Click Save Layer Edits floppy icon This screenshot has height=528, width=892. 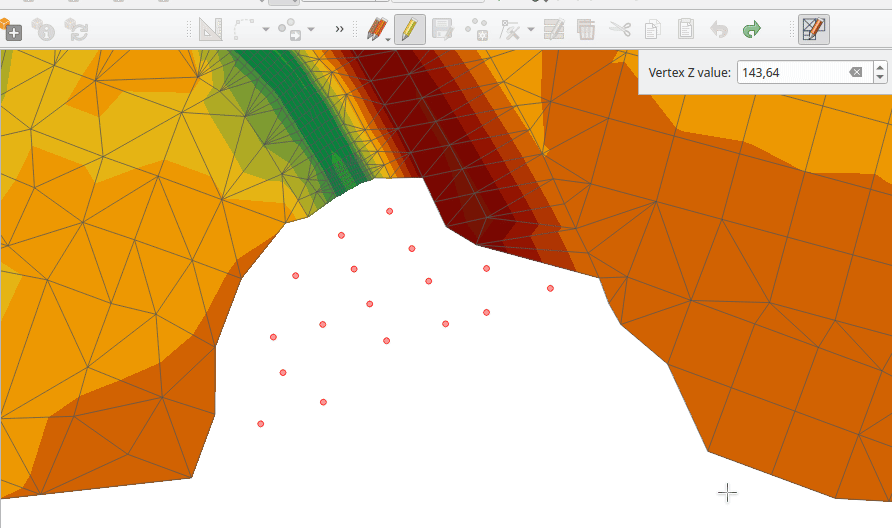[x=443, y=30]
